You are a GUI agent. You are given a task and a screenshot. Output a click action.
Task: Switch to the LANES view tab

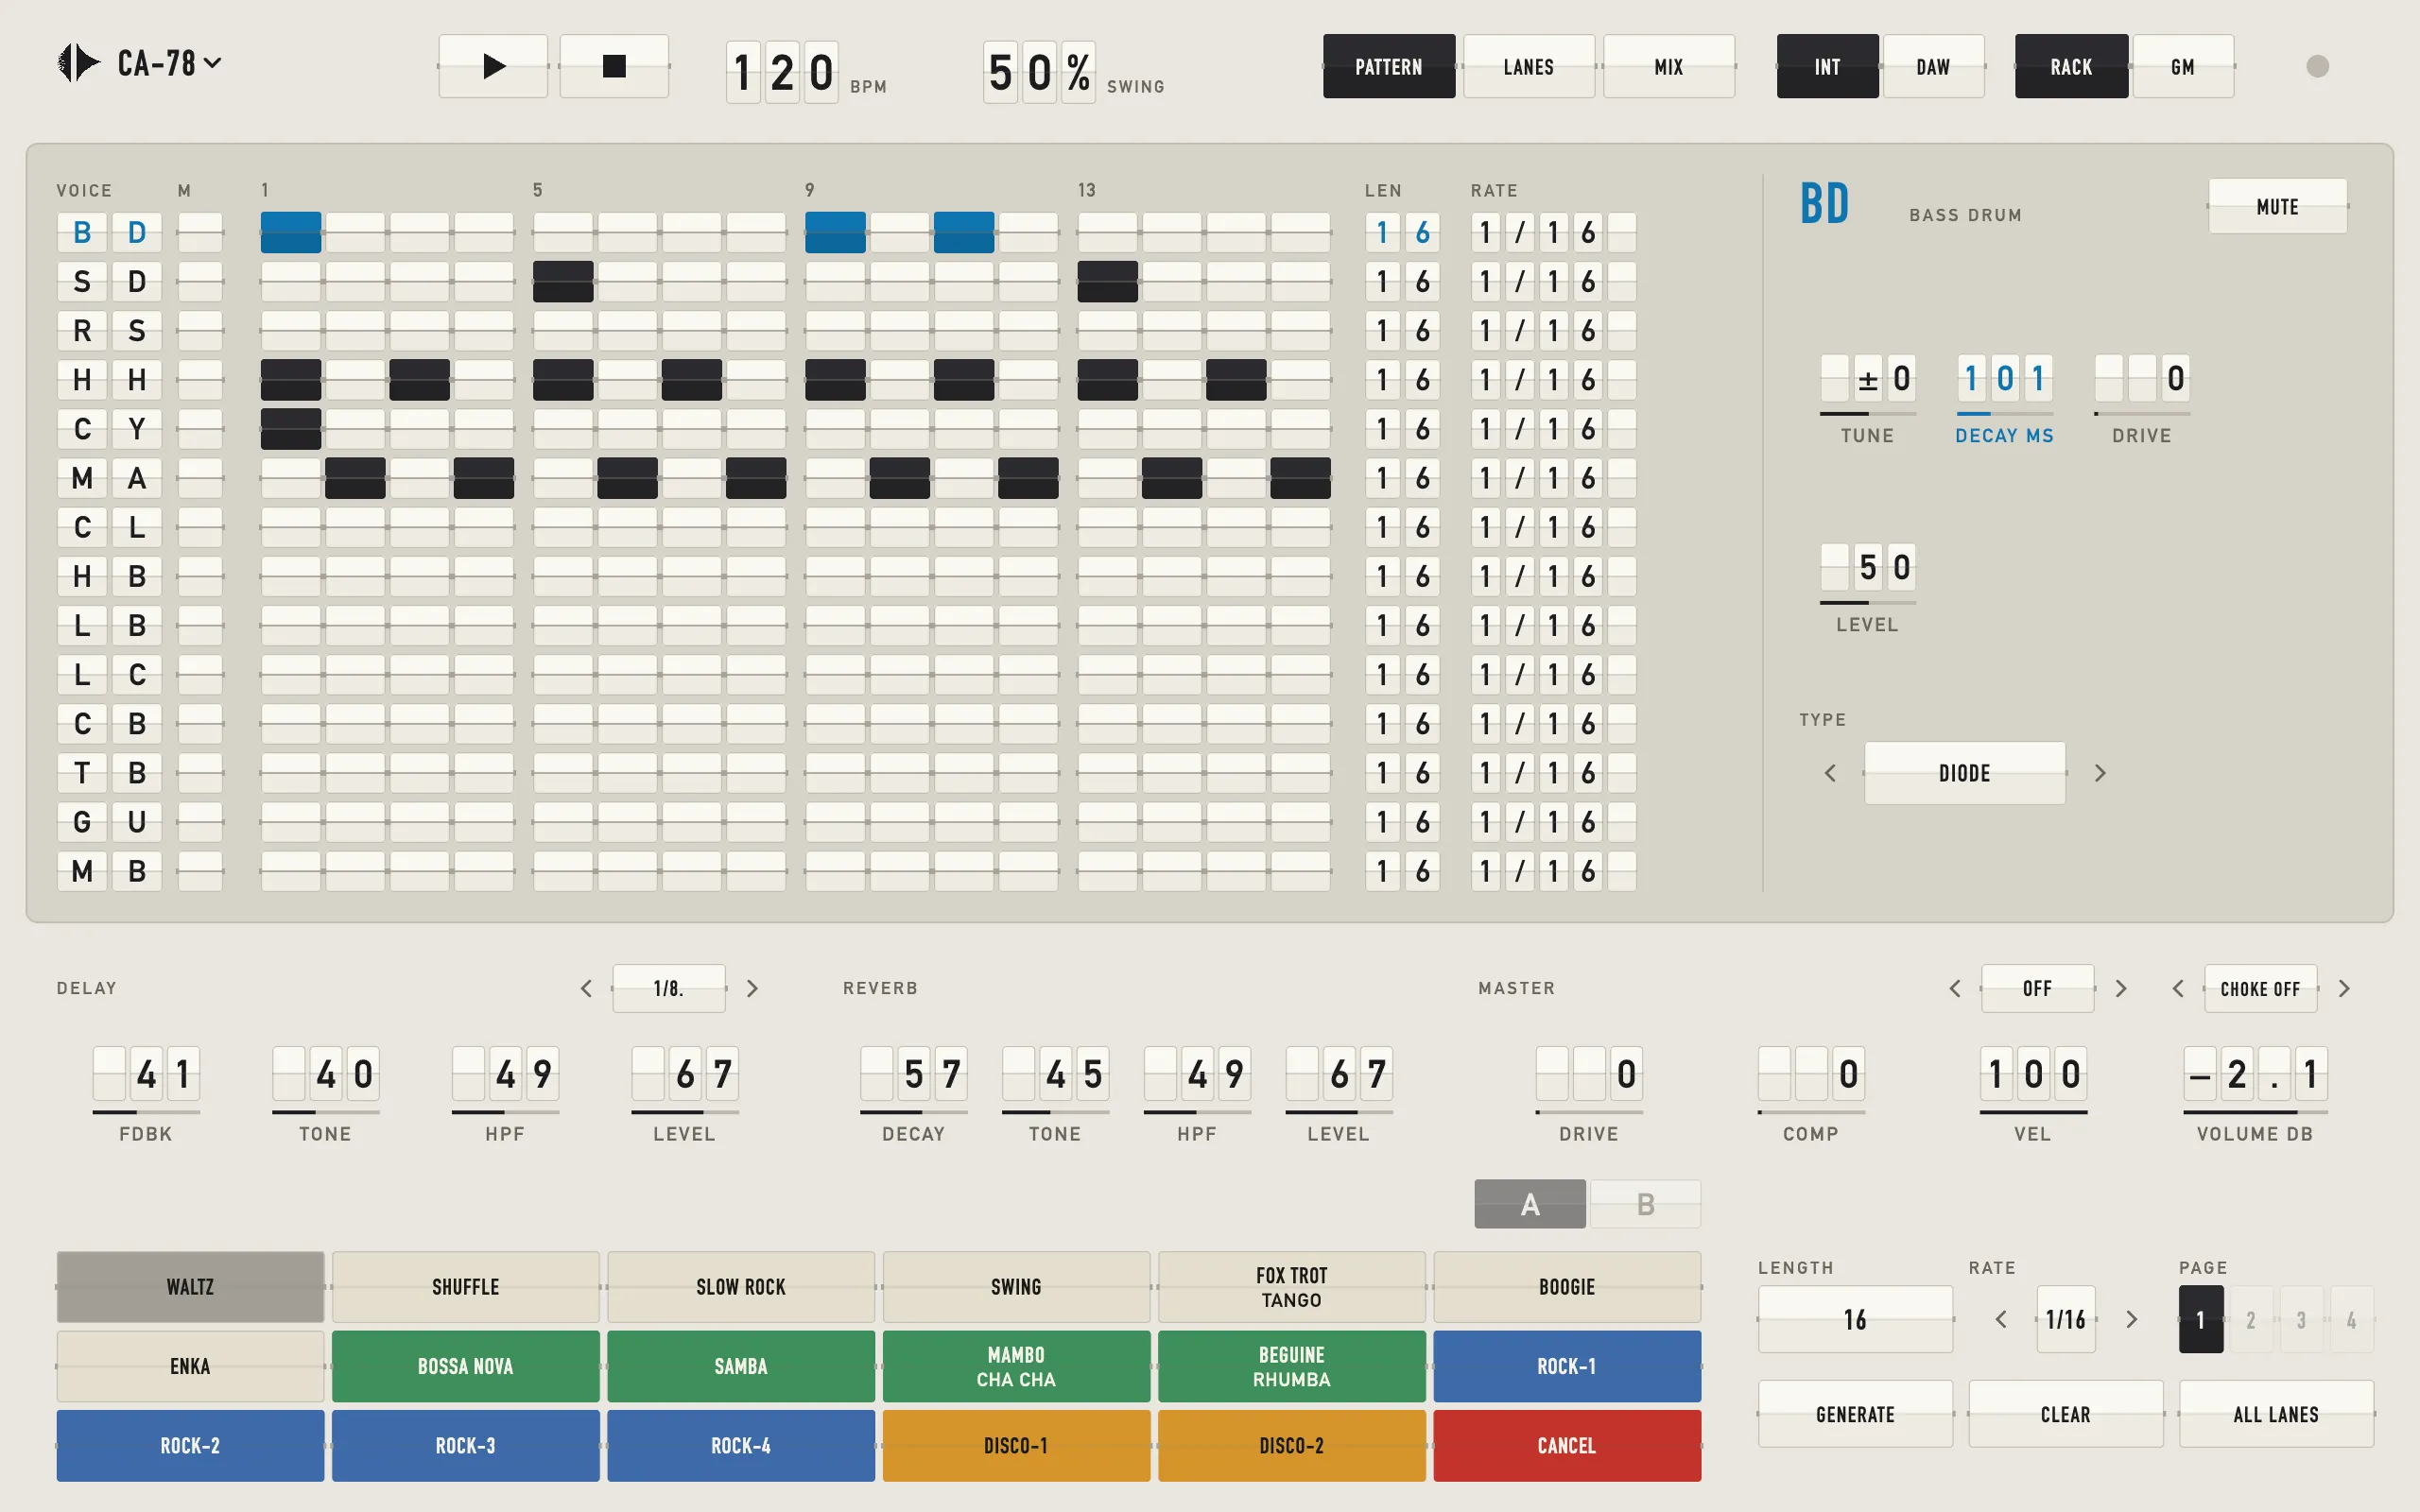(x=1528, y=66)
